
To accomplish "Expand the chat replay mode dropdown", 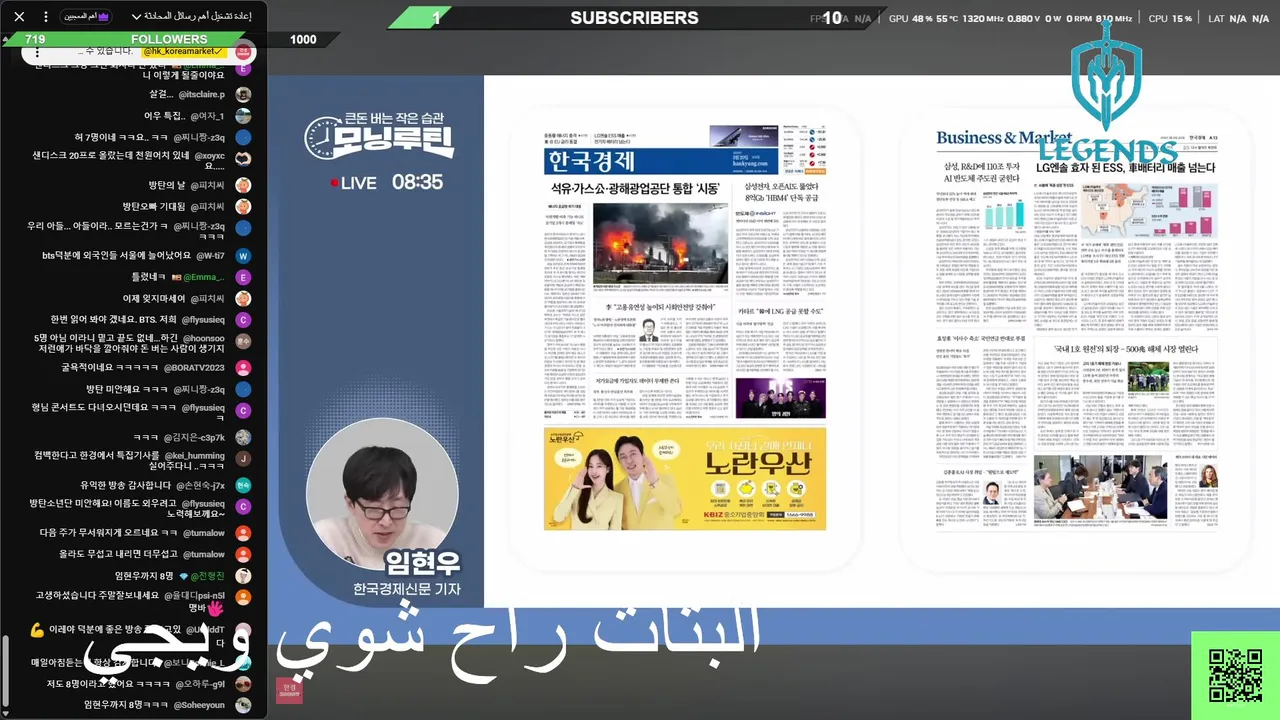I will 190,16.
